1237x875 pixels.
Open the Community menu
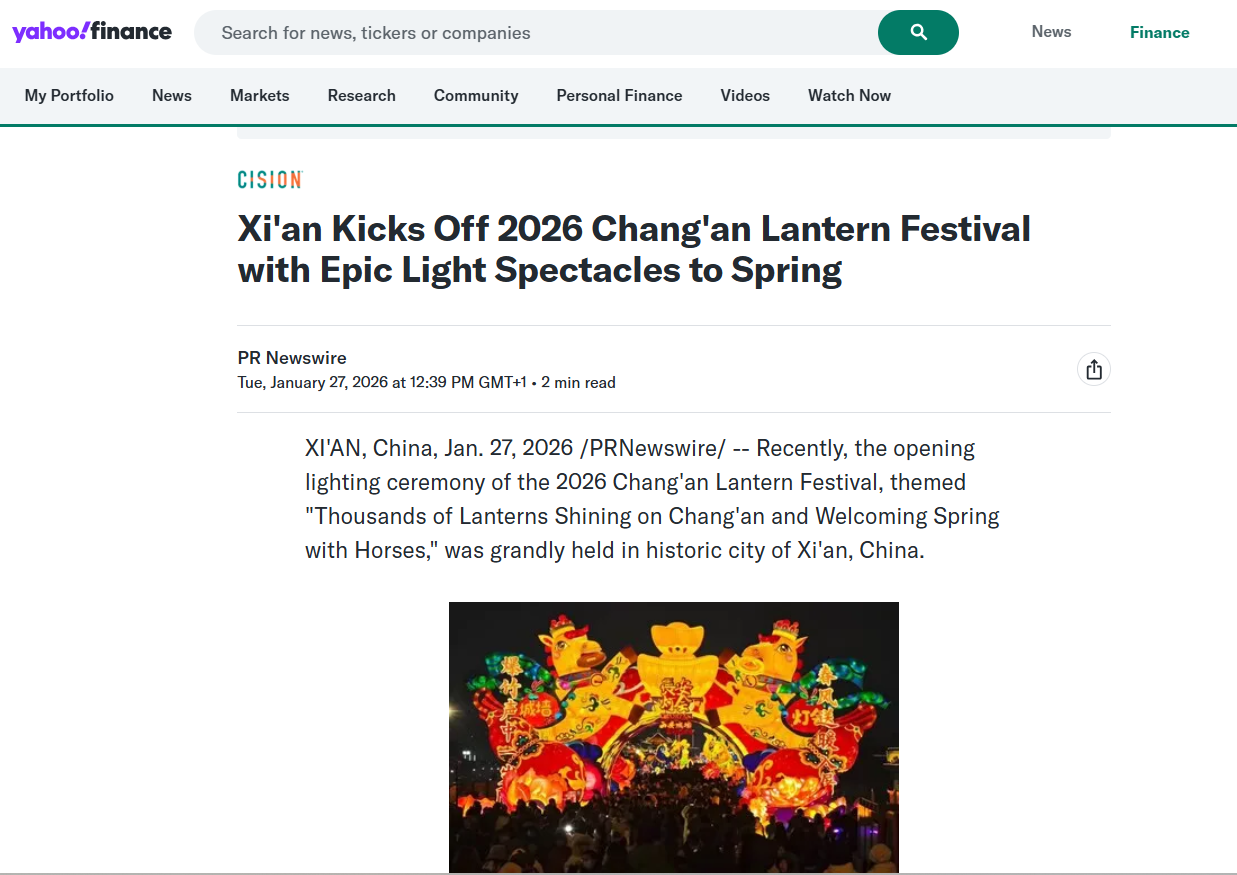[x=476, y=96]
